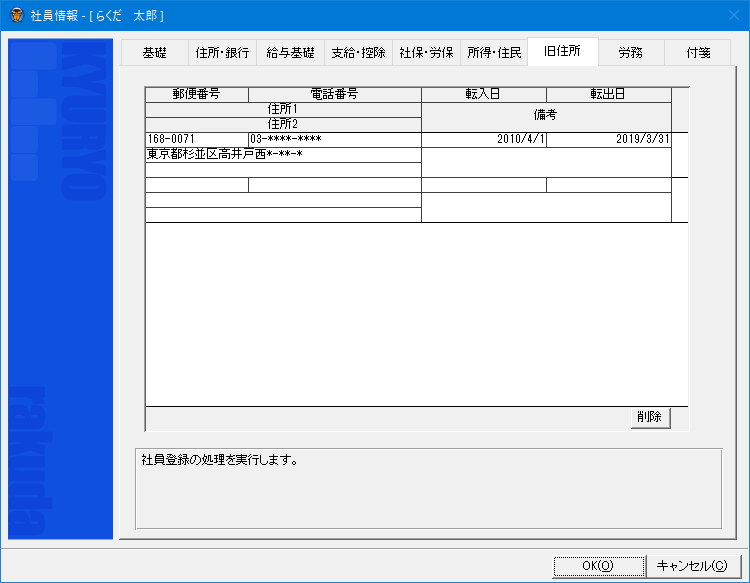The image size is (750, 583).
Task: Click the 転出日 column header
Action: 609,94
